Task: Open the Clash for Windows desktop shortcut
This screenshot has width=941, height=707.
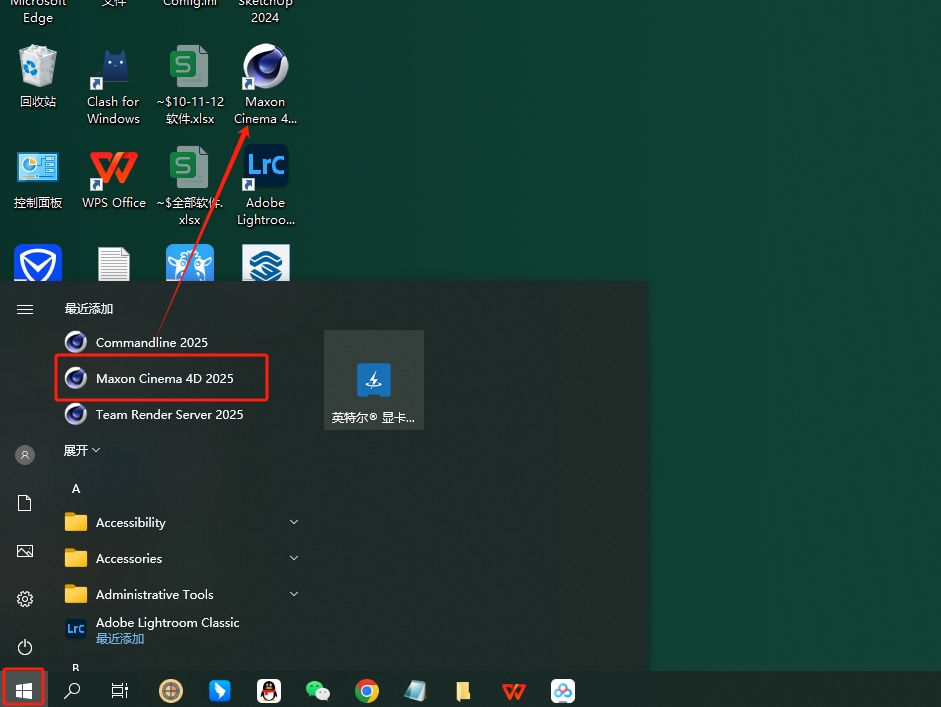Action: pos(113,84)
